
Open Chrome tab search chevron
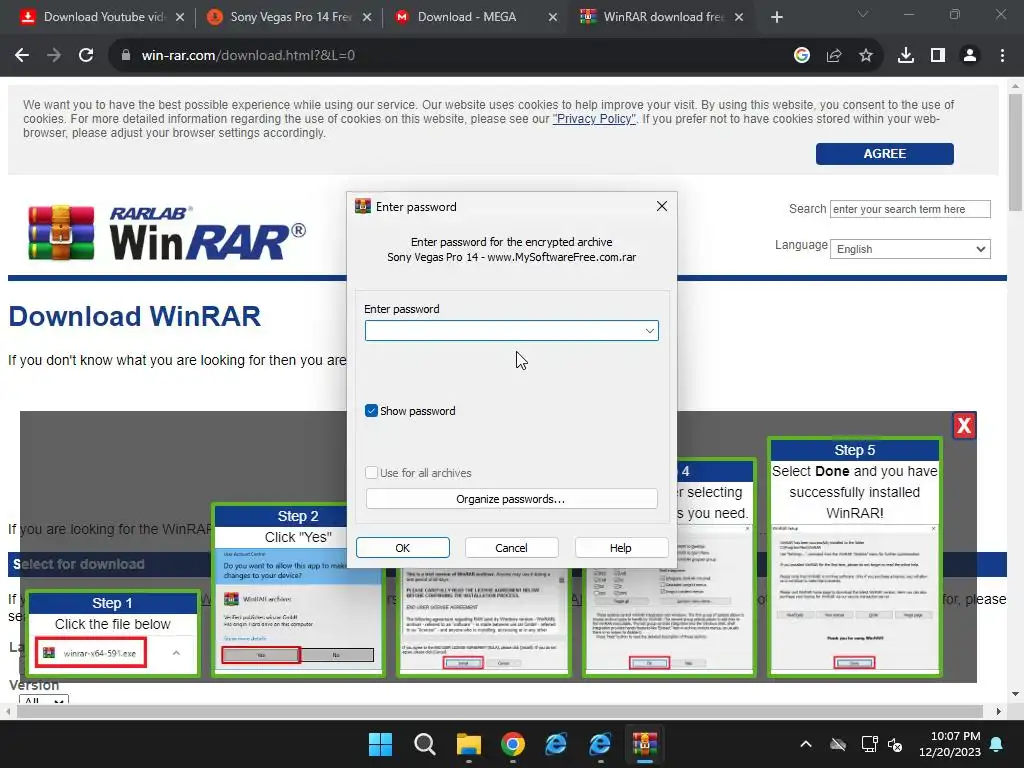tap(863, 14)
